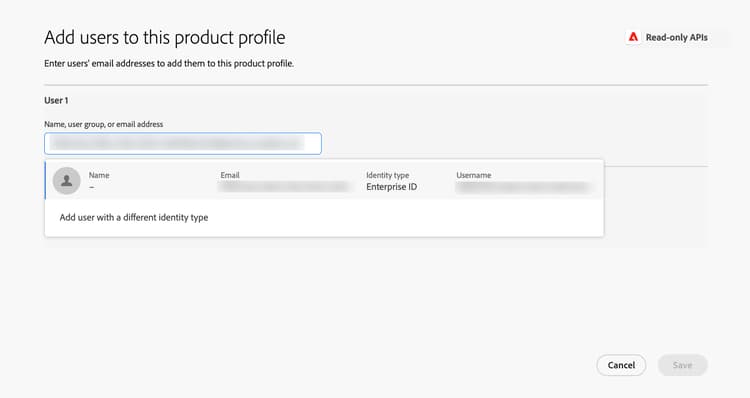Image resolution: width=750 pixels, height=398 pixels.
Task: Click the Username column label
Action: (474, 175)
